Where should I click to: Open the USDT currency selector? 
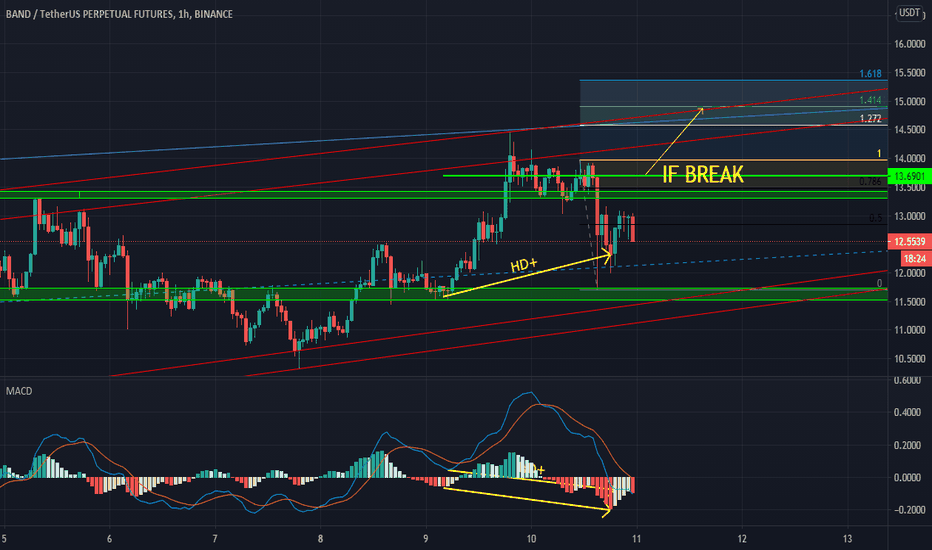tap(909, 12)
